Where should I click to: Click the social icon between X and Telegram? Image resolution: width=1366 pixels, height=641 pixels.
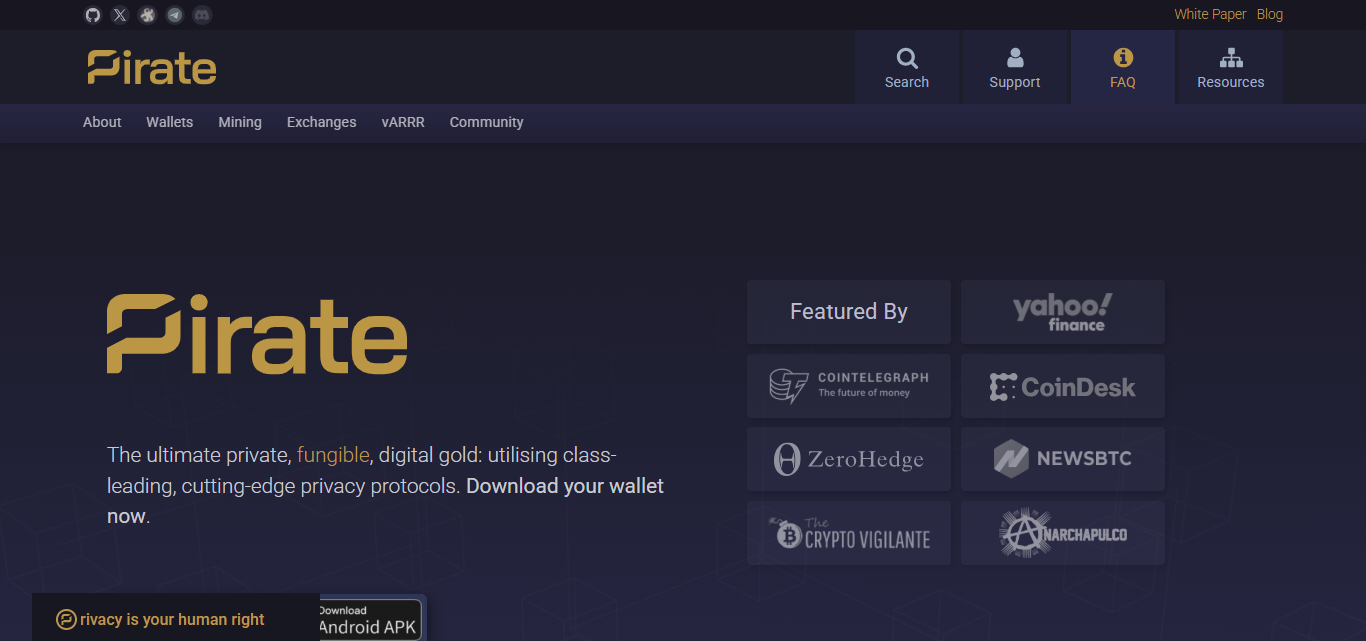click(x=147, y=15)
